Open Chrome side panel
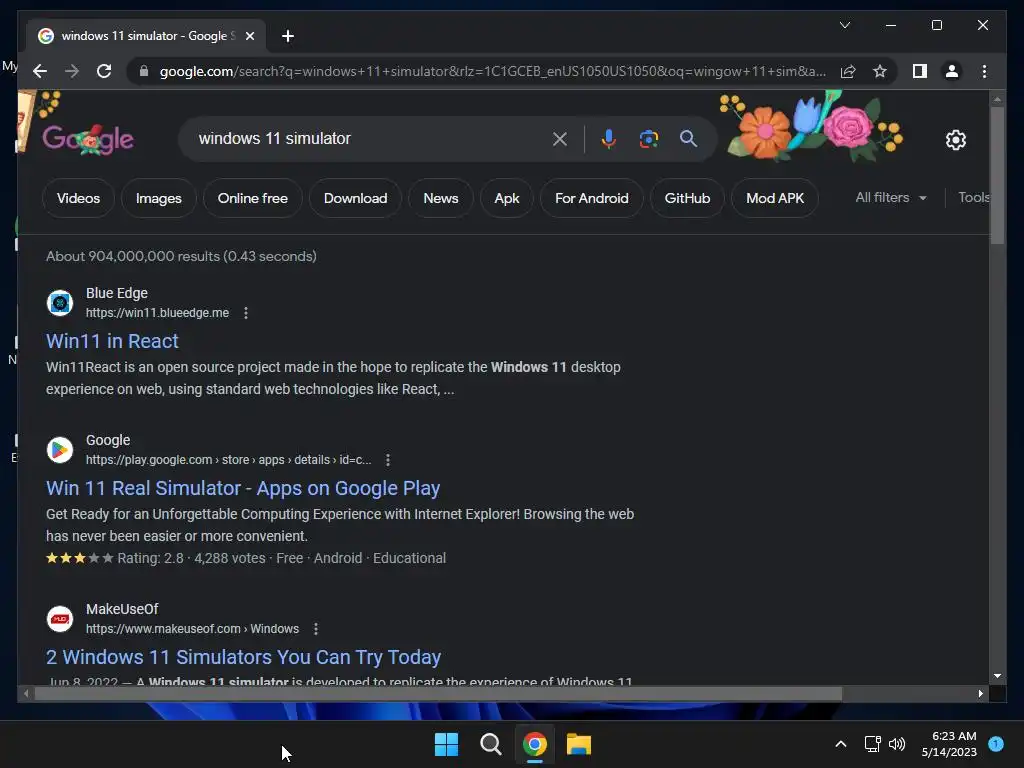This screenshot has width=1024, height=768. click(x=920, y=71)
